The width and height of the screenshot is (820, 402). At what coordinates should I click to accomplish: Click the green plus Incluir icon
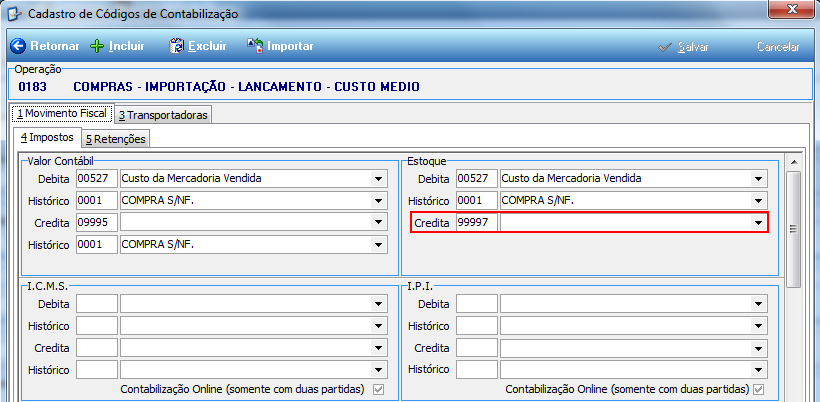[x=97, y=46]
